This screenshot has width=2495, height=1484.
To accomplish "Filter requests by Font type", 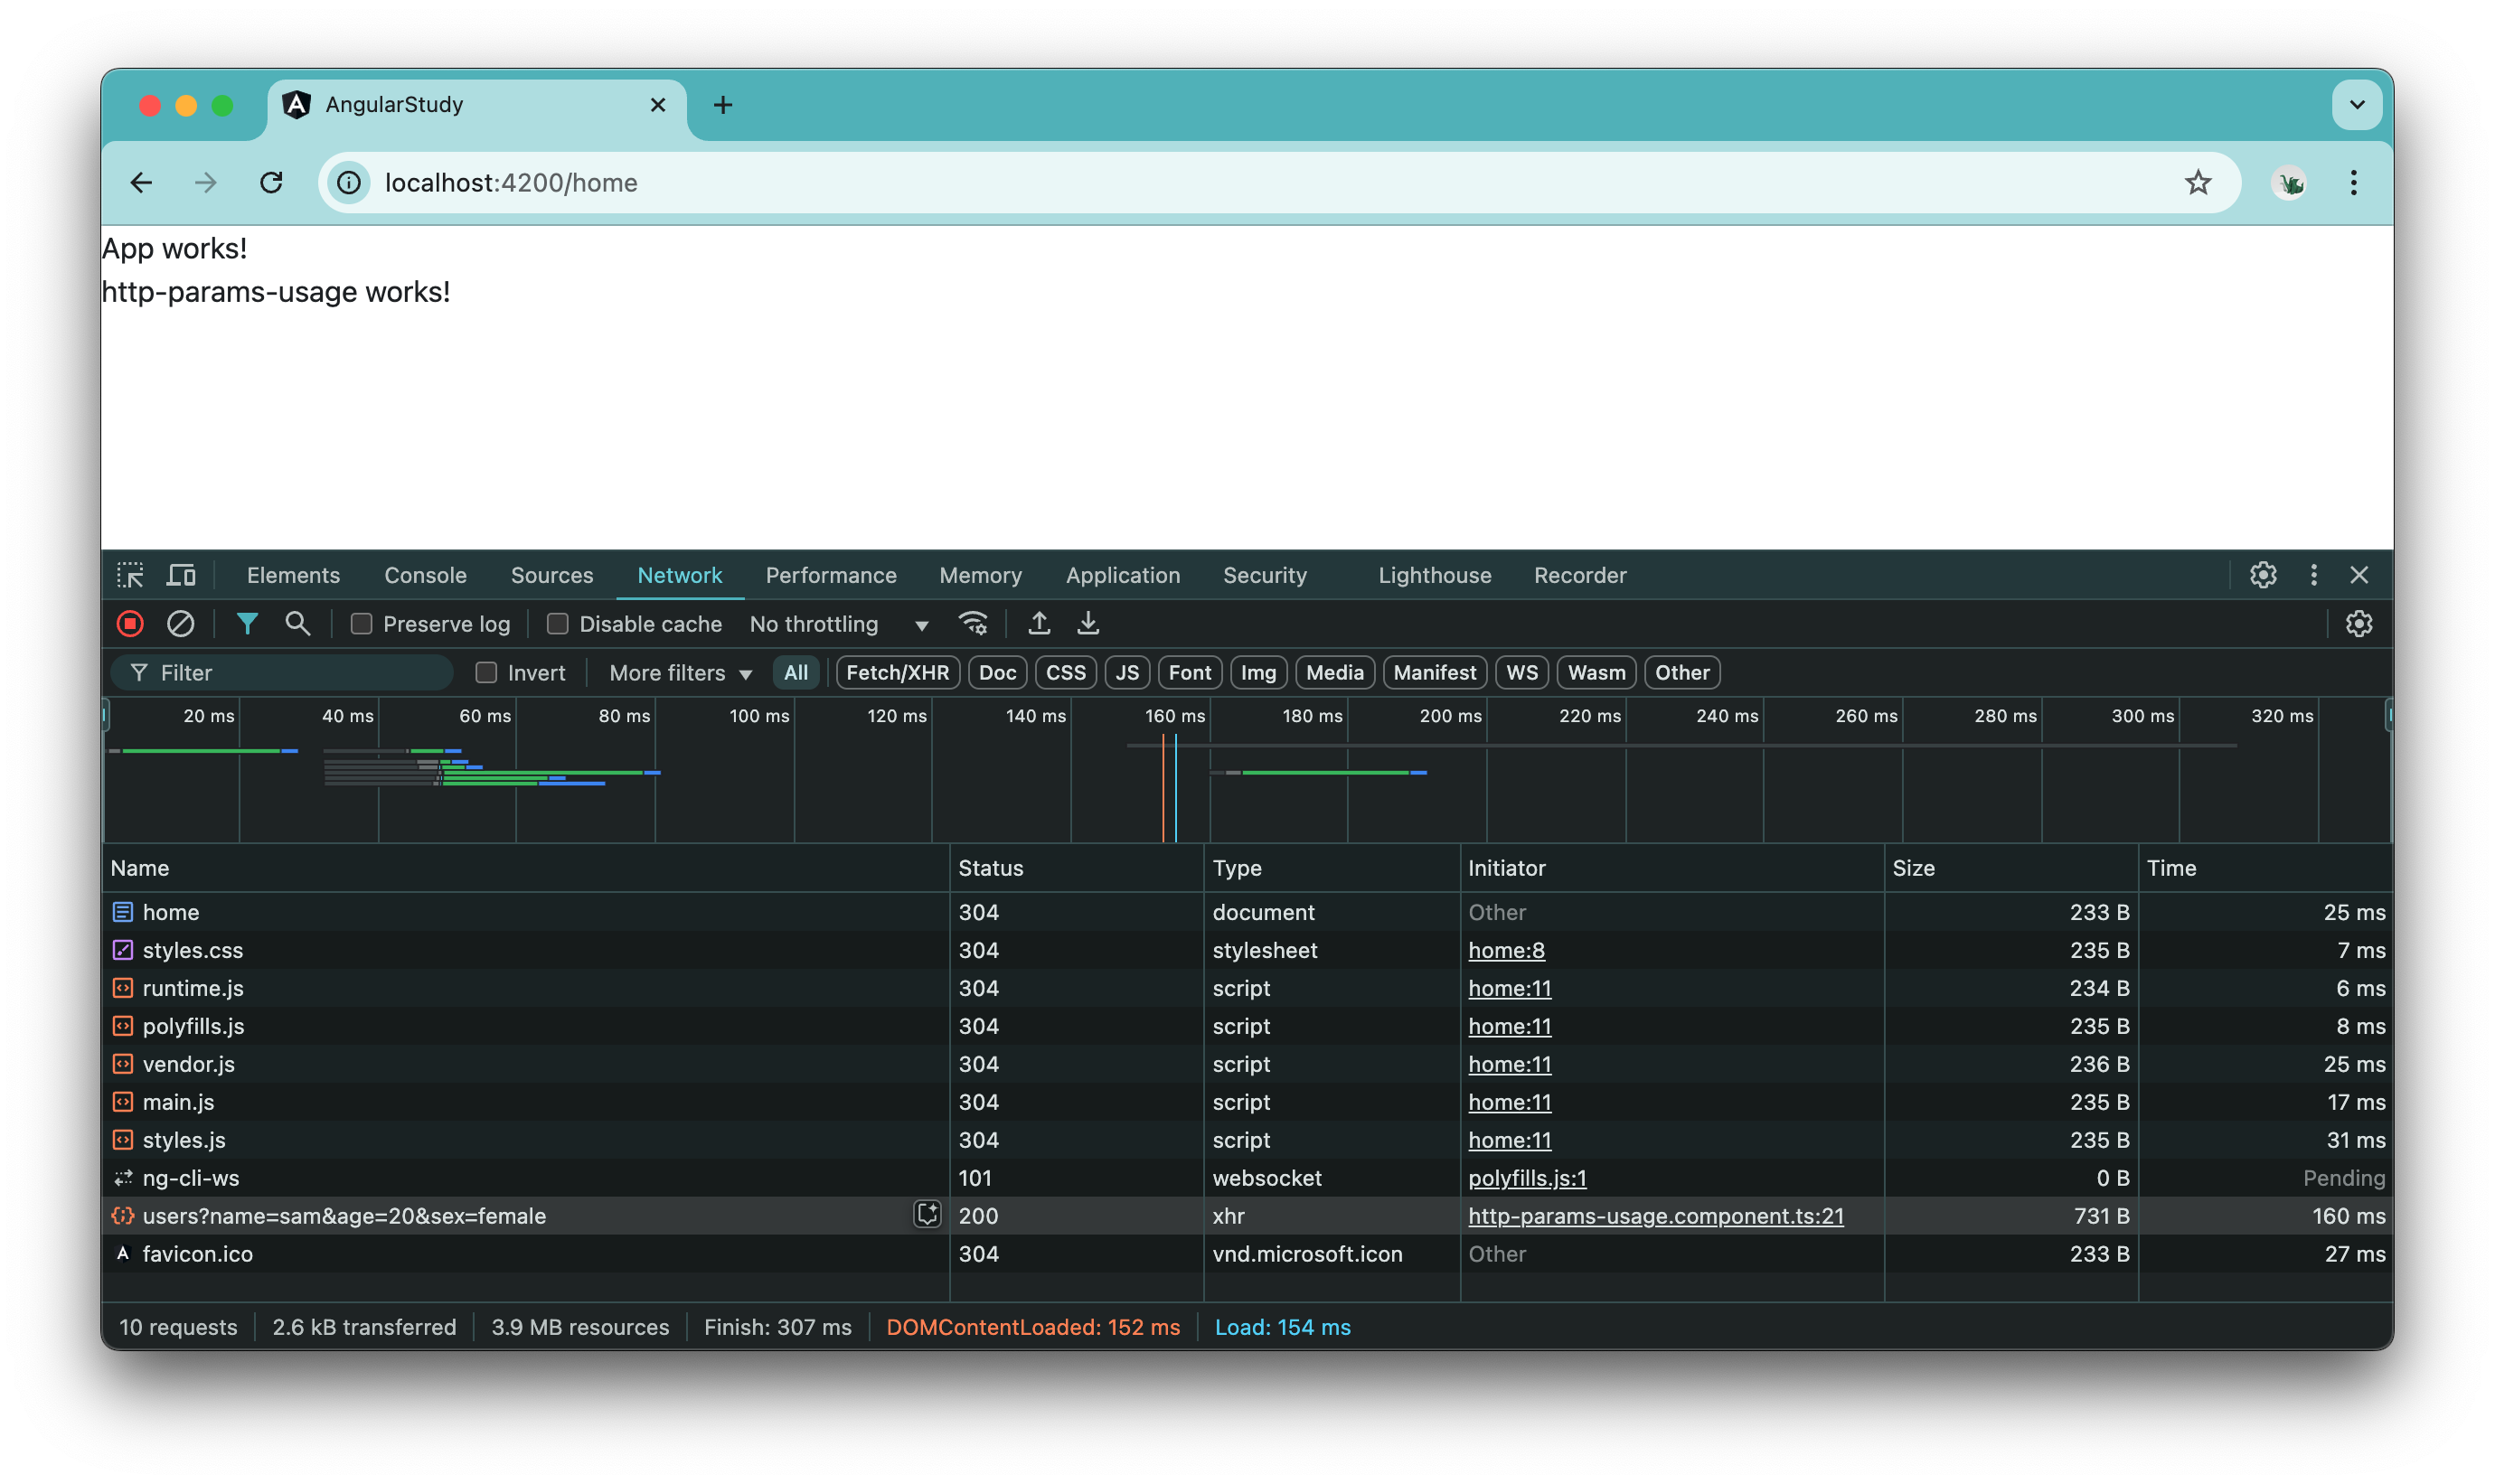I will click(1190, 673).
